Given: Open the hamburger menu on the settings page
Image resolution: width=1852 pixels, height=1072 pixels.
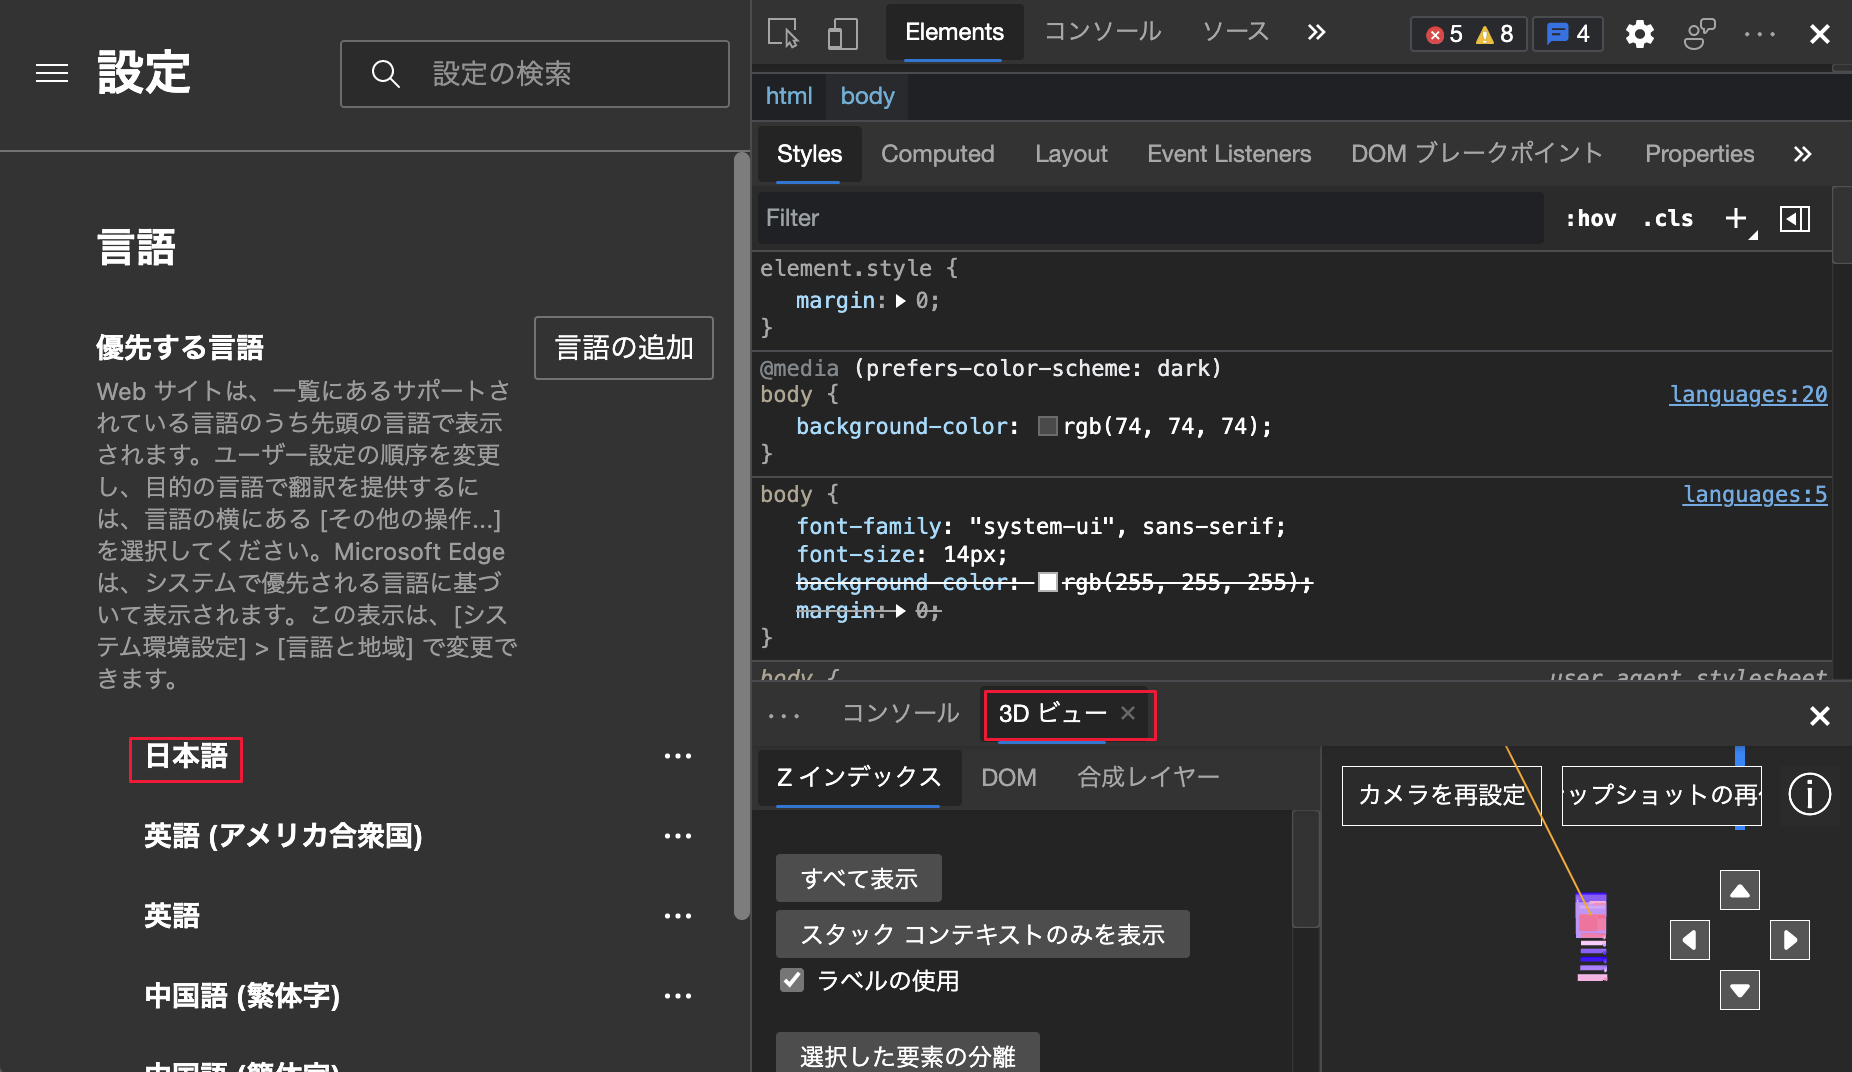Looking at the screenshot, I should point(52,73).
